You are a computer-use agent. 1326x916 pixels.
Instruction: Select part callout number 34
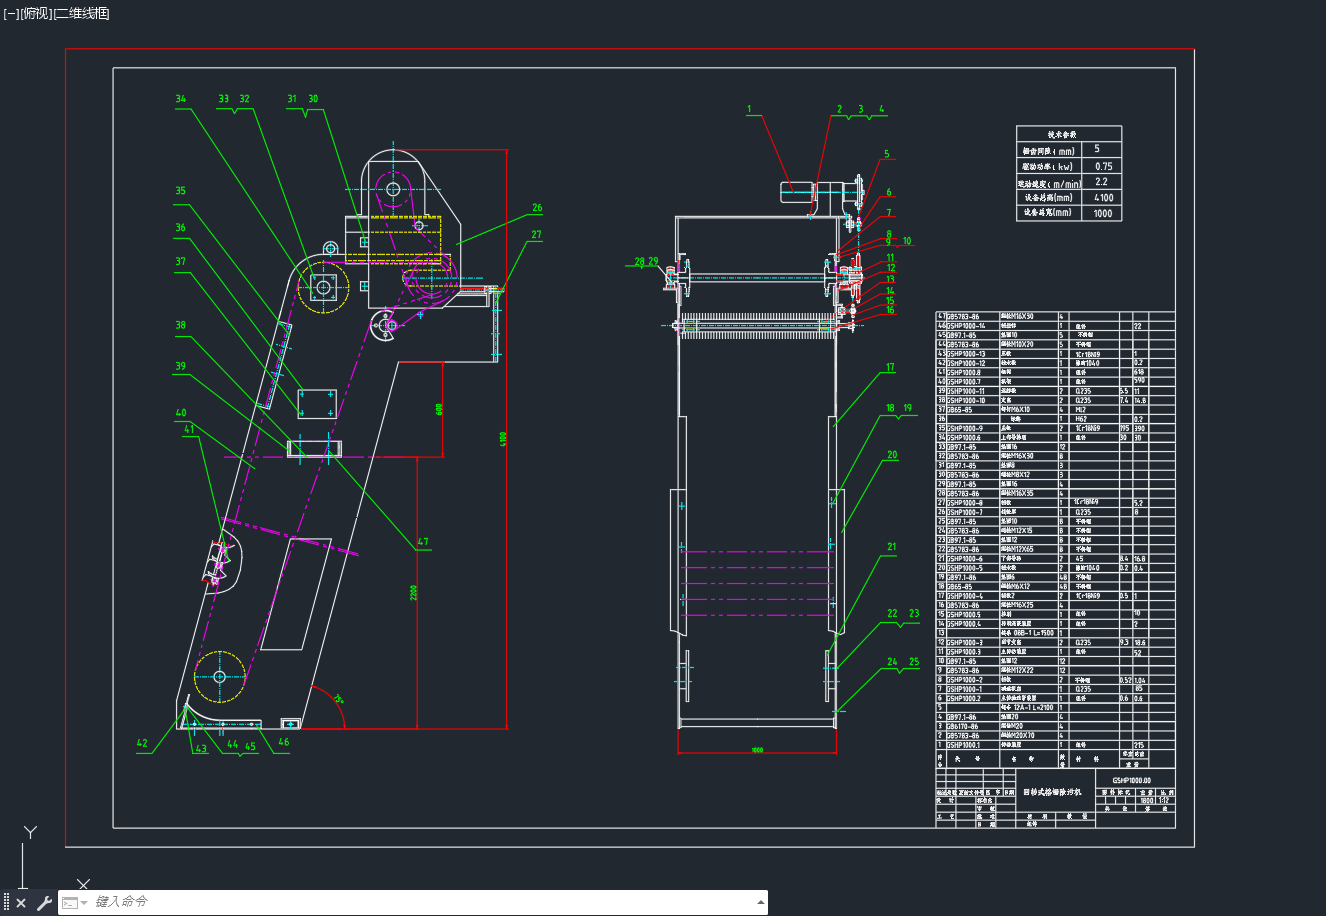click(x=181, y=99)
